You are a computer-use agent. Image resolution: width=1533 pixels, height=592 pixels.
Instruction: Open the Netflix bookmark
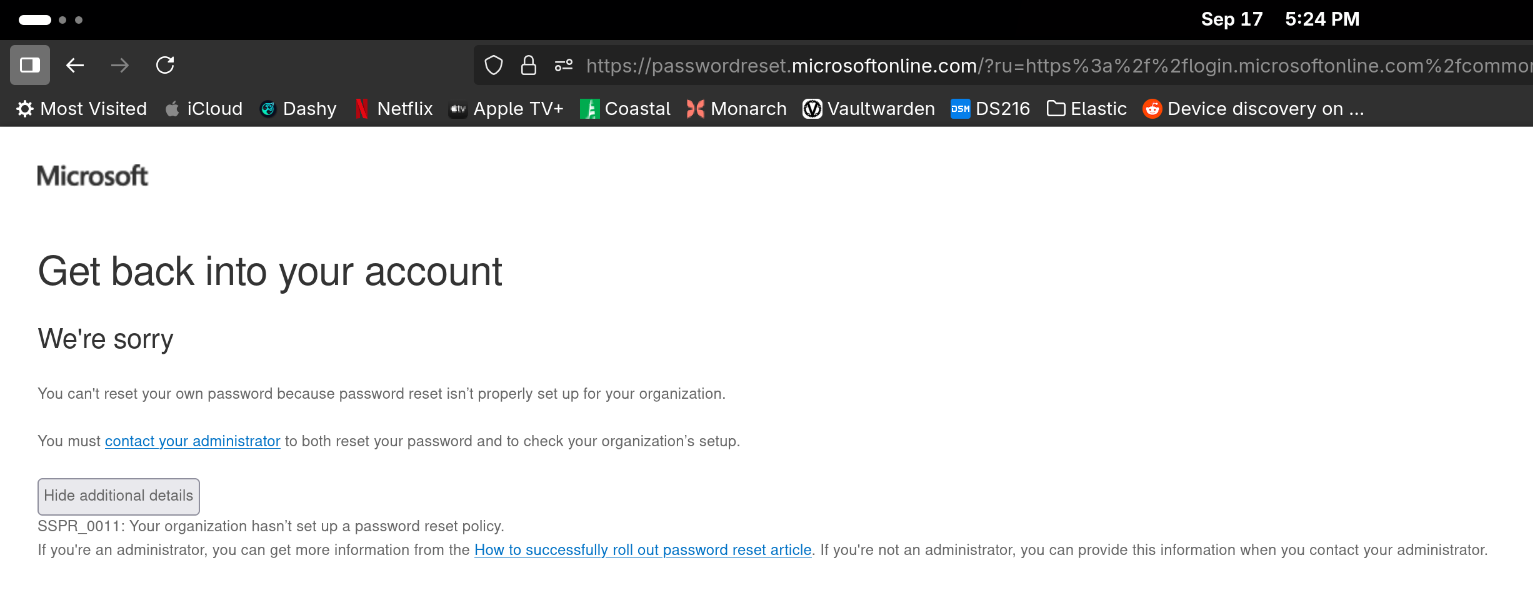(393, 109)
